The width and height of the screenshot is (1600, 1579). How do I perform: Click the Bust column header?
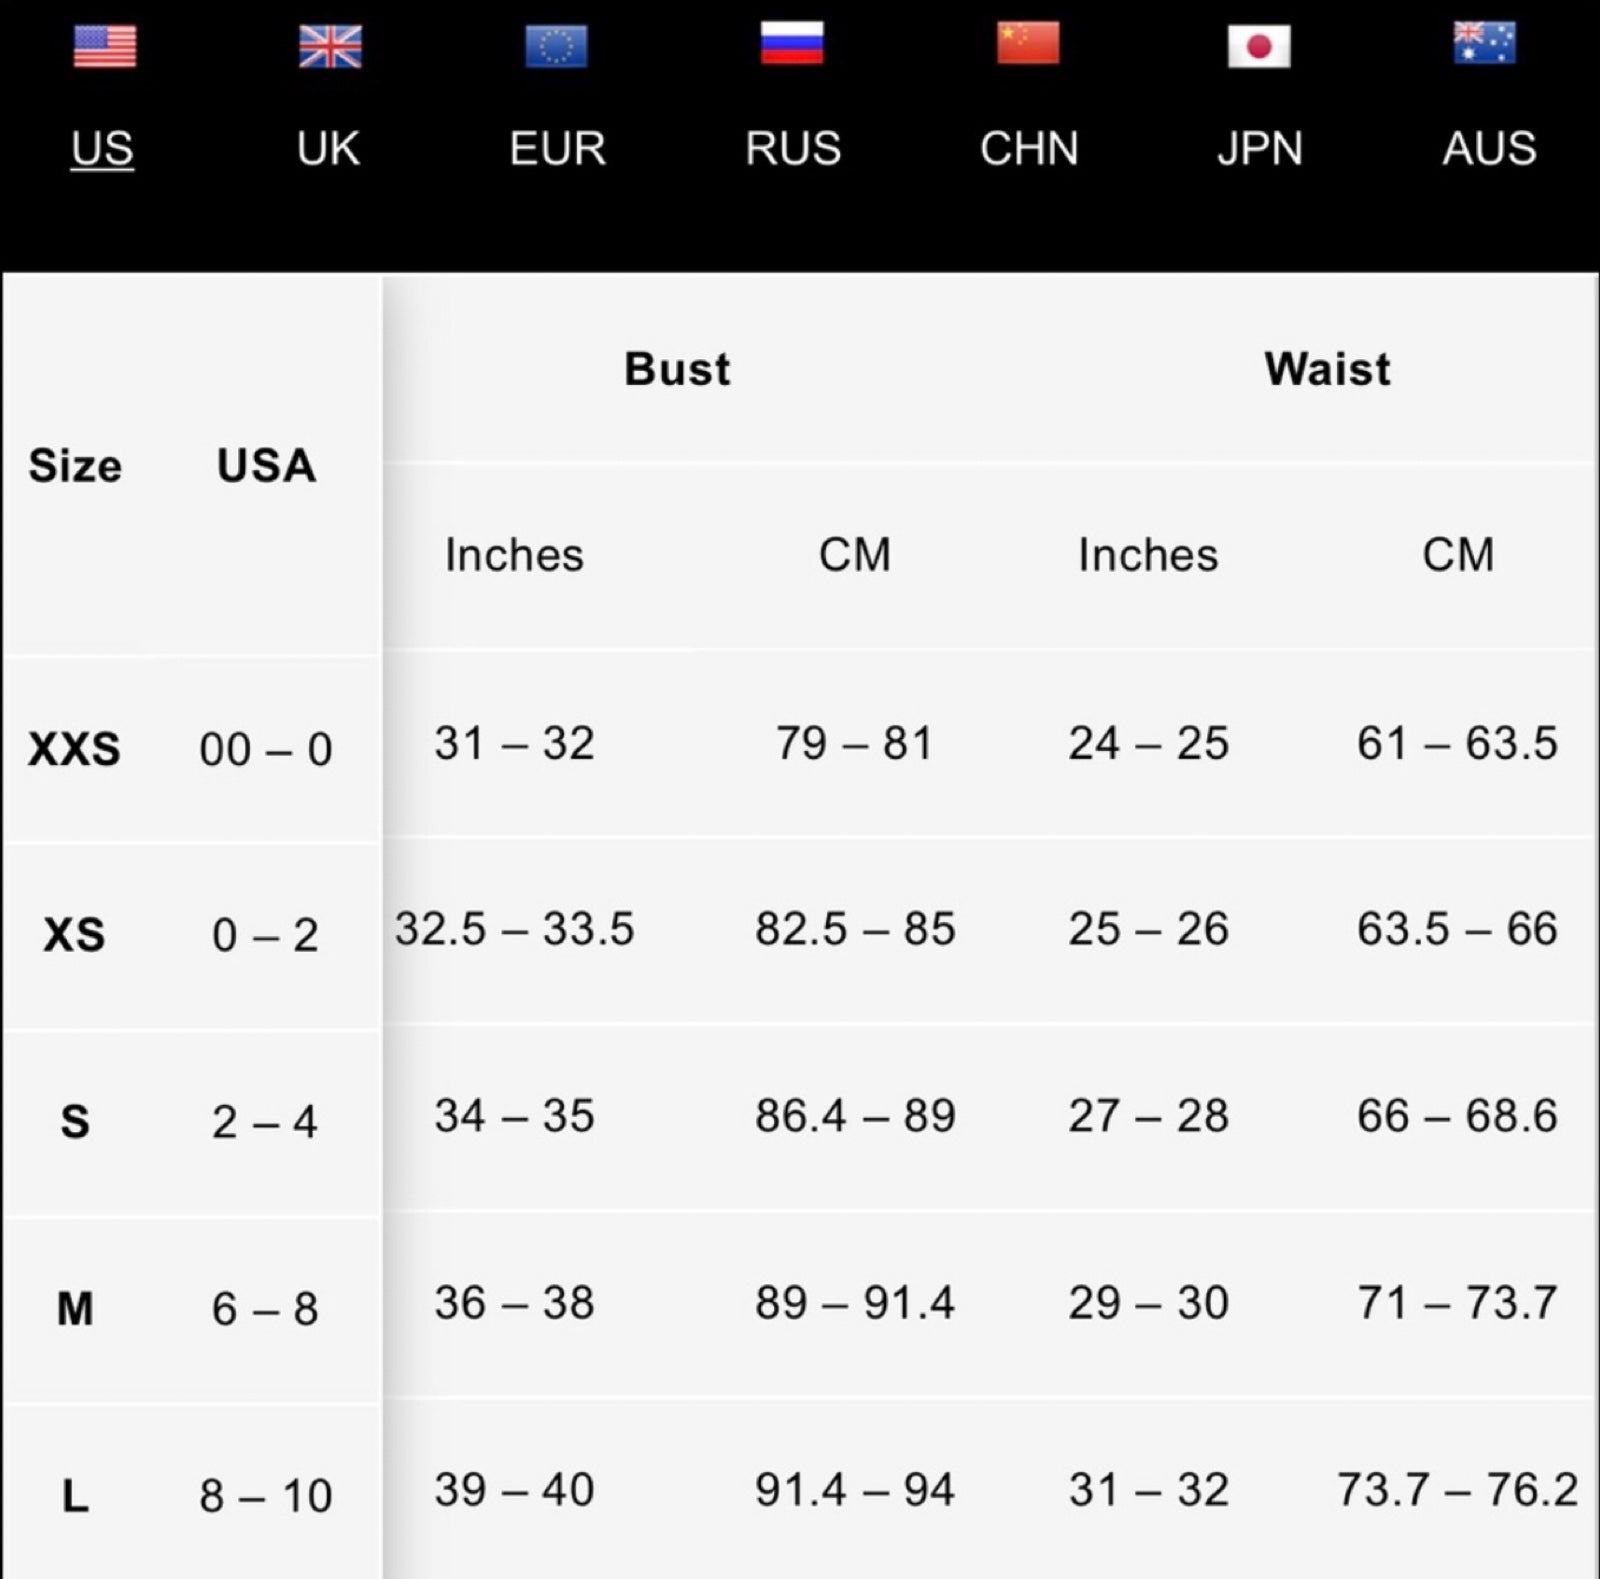677,369
